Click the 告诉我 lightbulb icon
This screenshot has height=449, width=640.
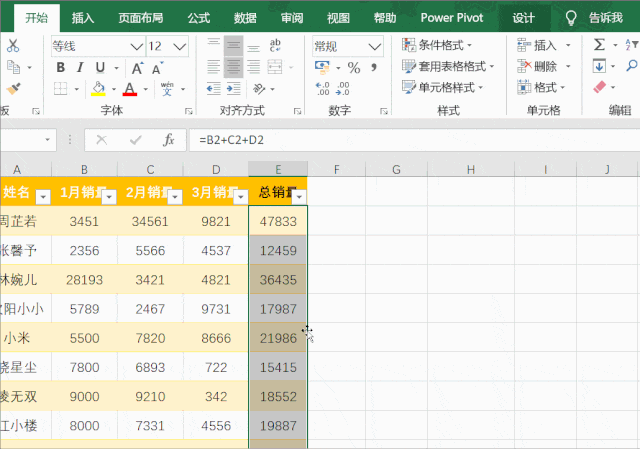pos(571,18)
